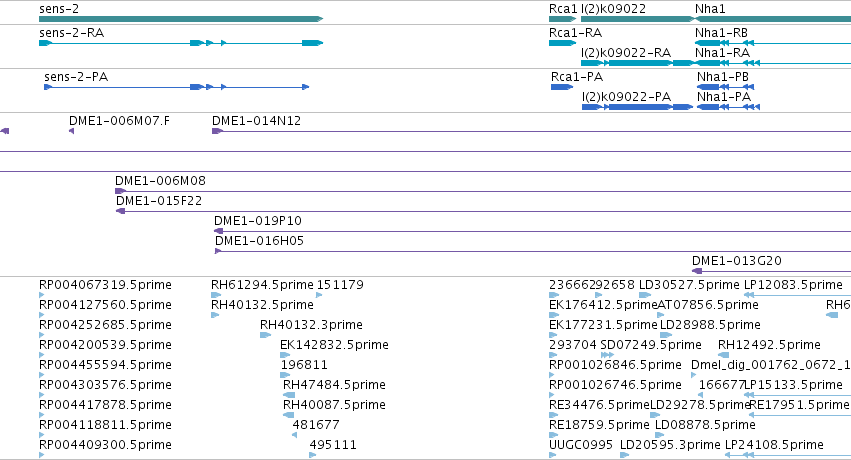Select EST LD08878.5prime
Image resolution: width=851 pixels, height=460 pixels.
(706, 425)
